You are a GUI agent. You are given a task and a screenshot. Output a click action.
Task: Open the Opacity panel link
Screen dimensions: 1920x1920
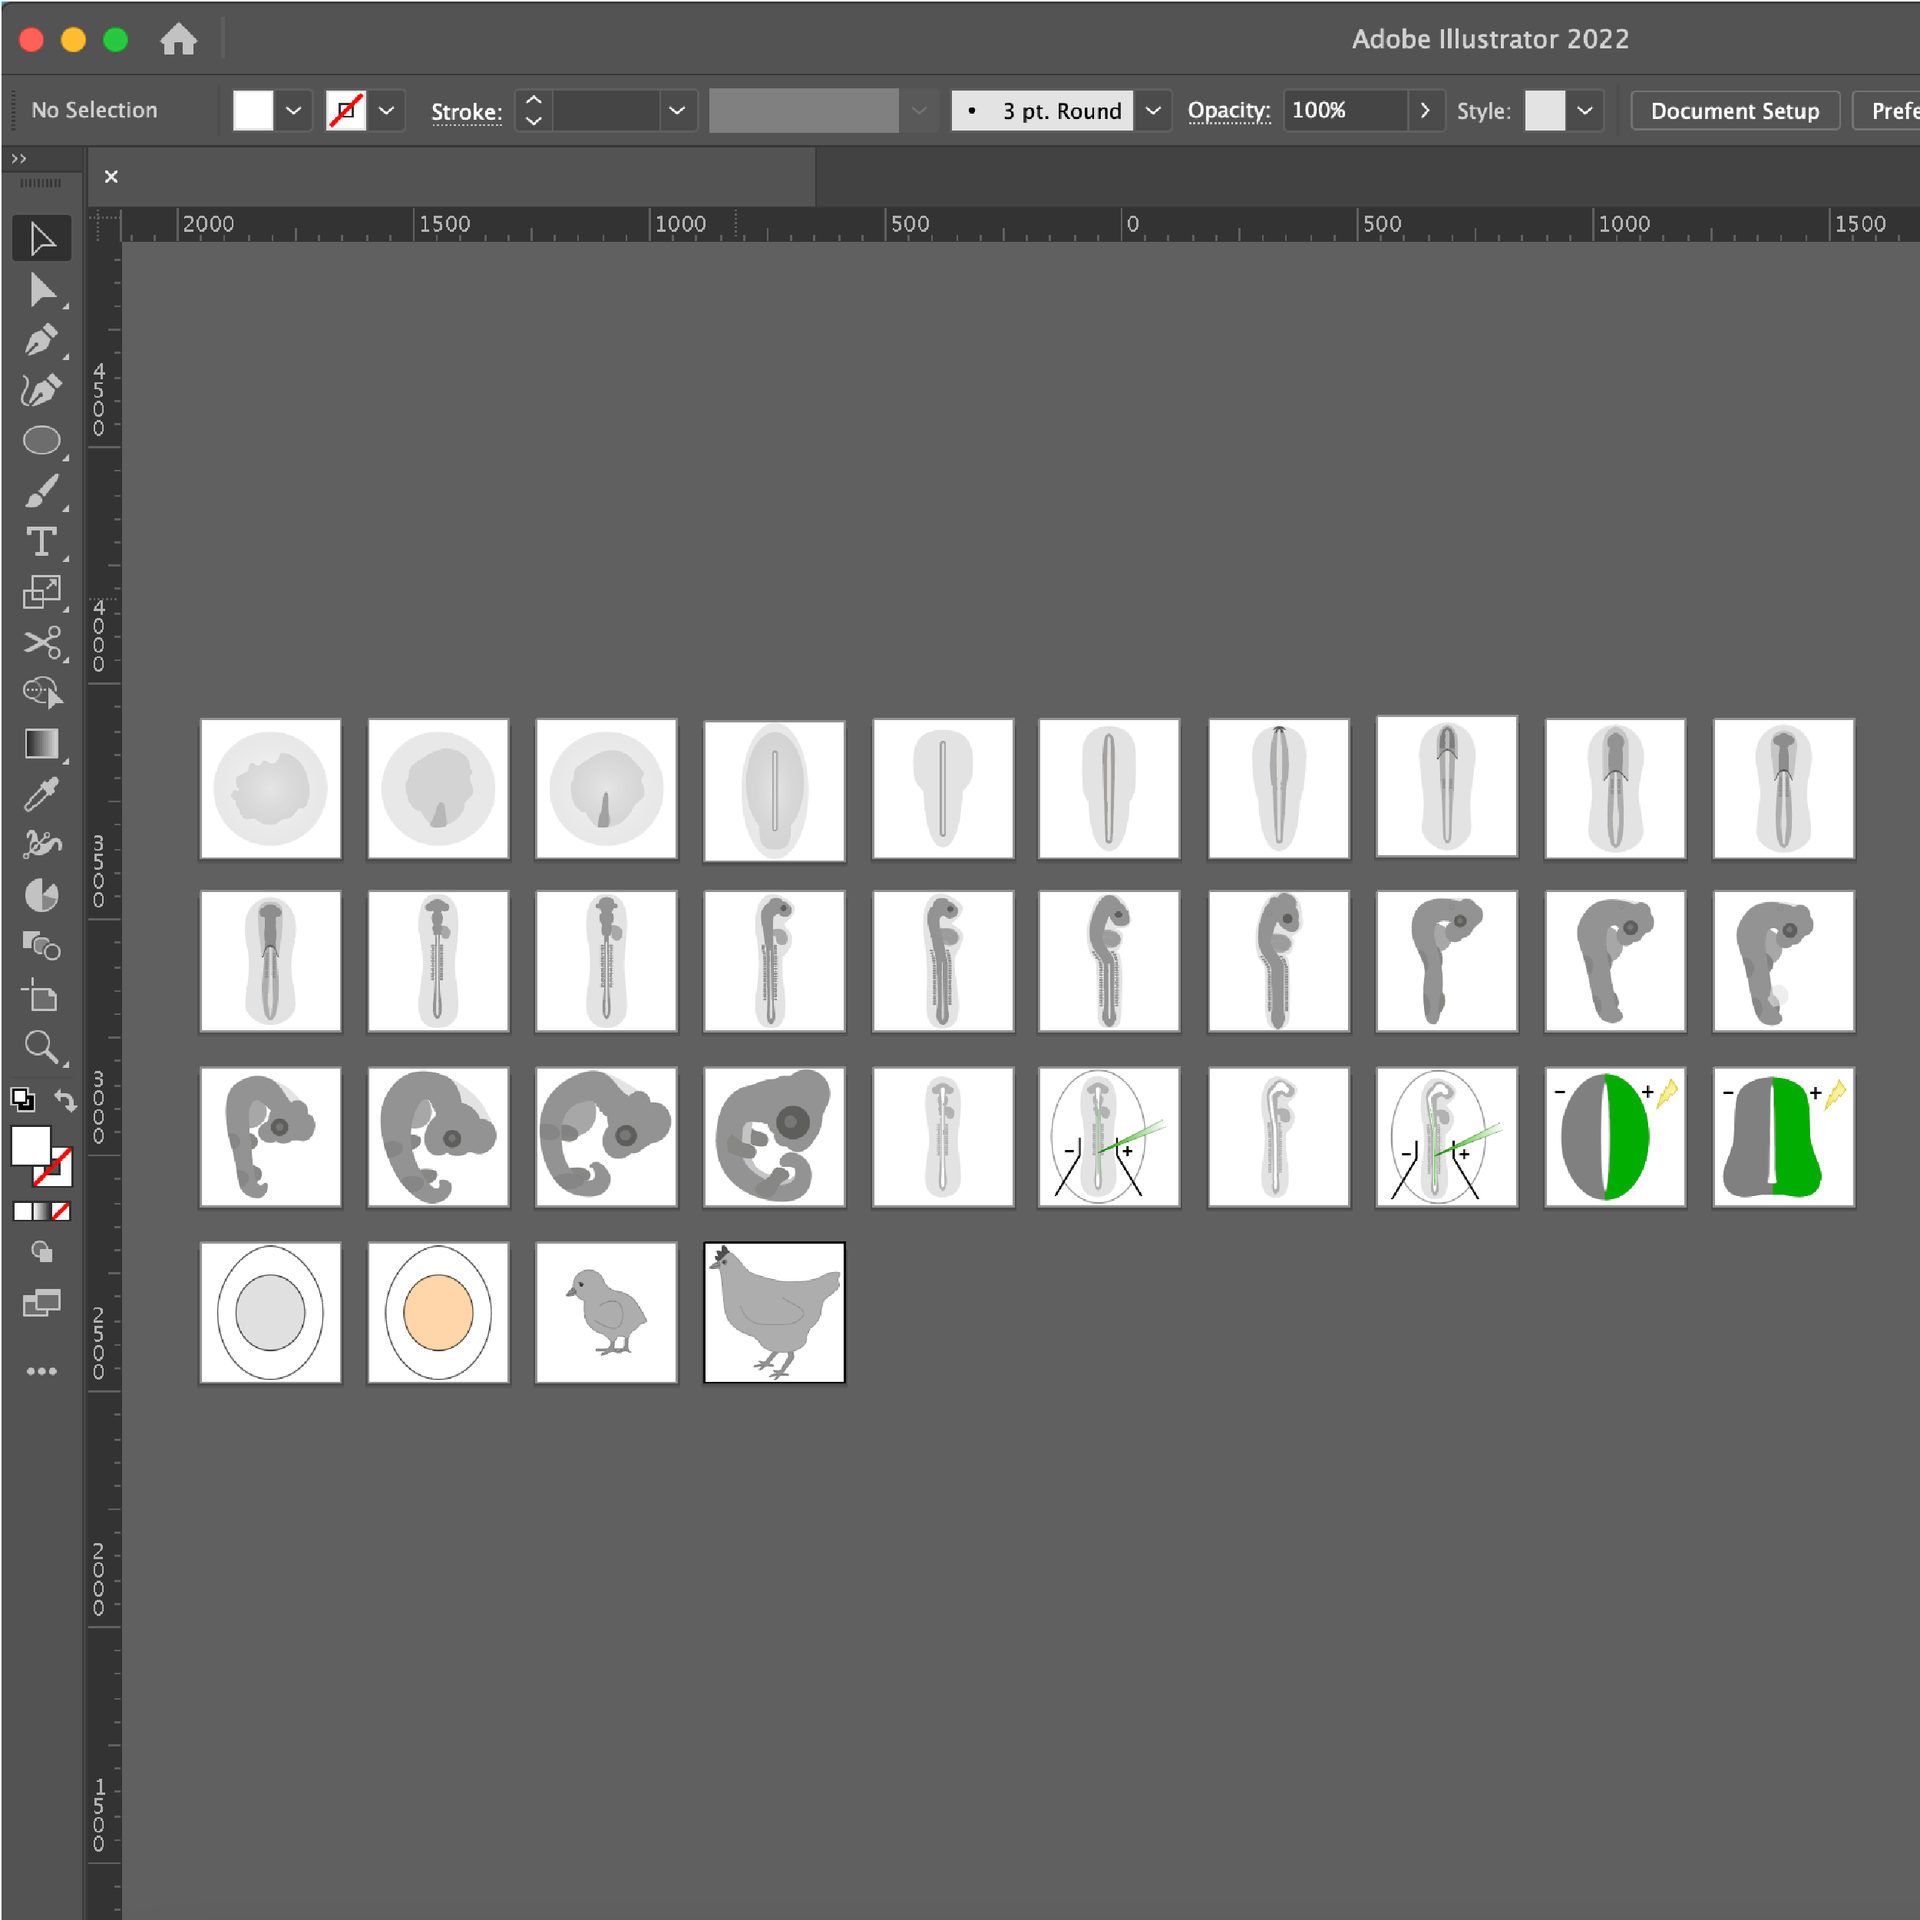pos(1229,110)
